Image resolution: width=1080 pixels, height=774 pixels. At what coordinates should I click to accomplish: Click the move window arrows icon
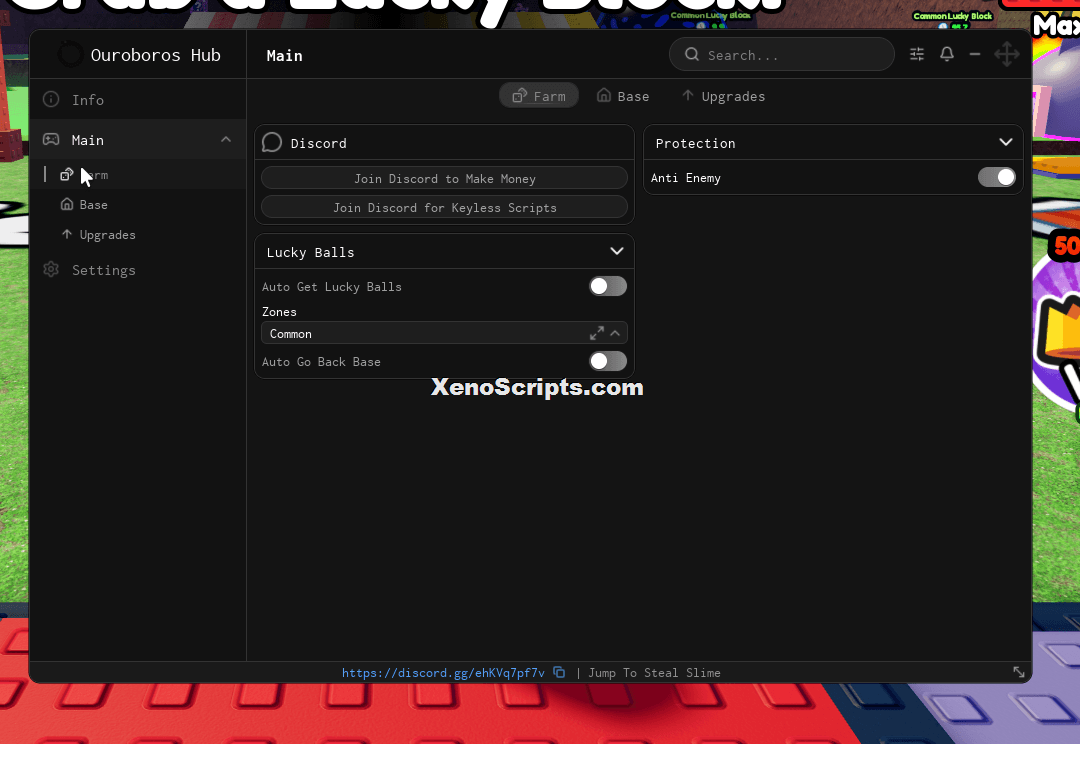[1006, 54]
